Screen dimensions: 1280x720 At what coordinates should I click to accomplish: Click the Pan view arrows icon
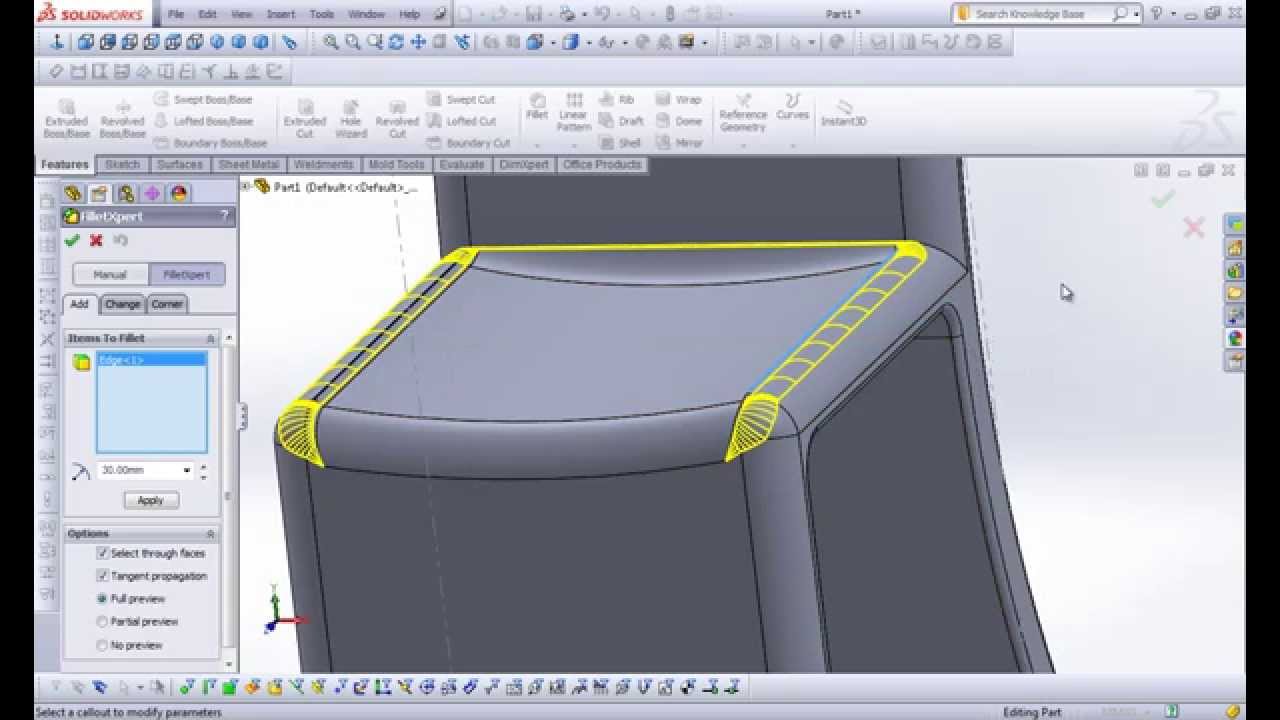tap(418, 42)
